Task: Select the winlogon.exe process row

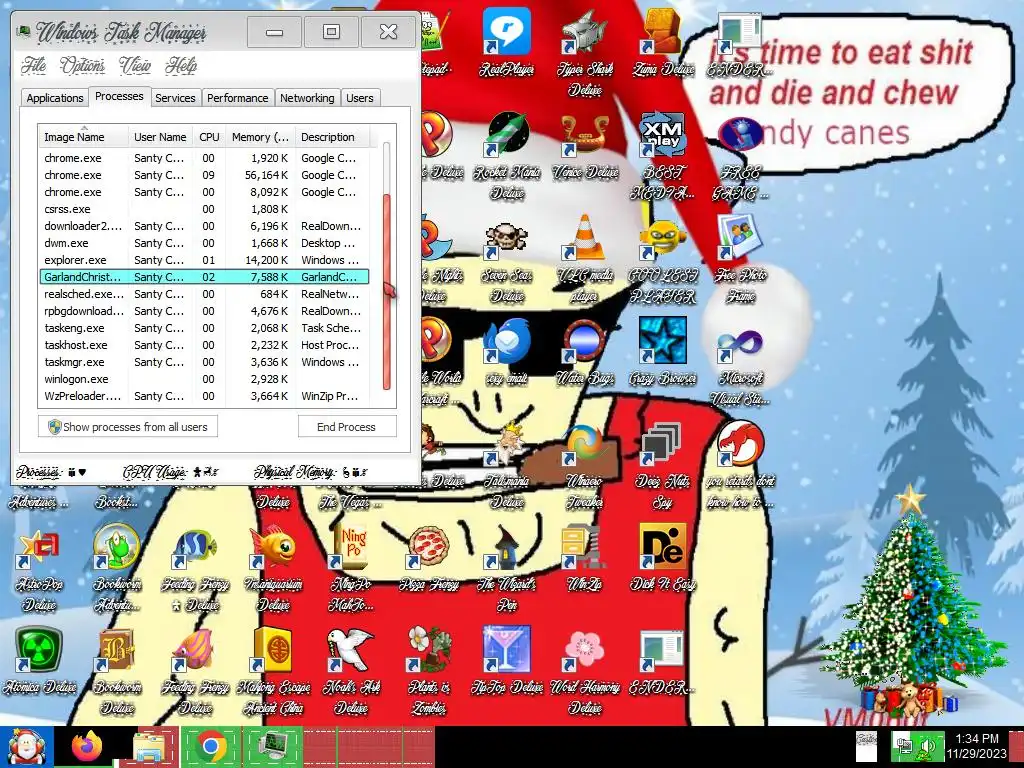Action: [x=204, y=379]
